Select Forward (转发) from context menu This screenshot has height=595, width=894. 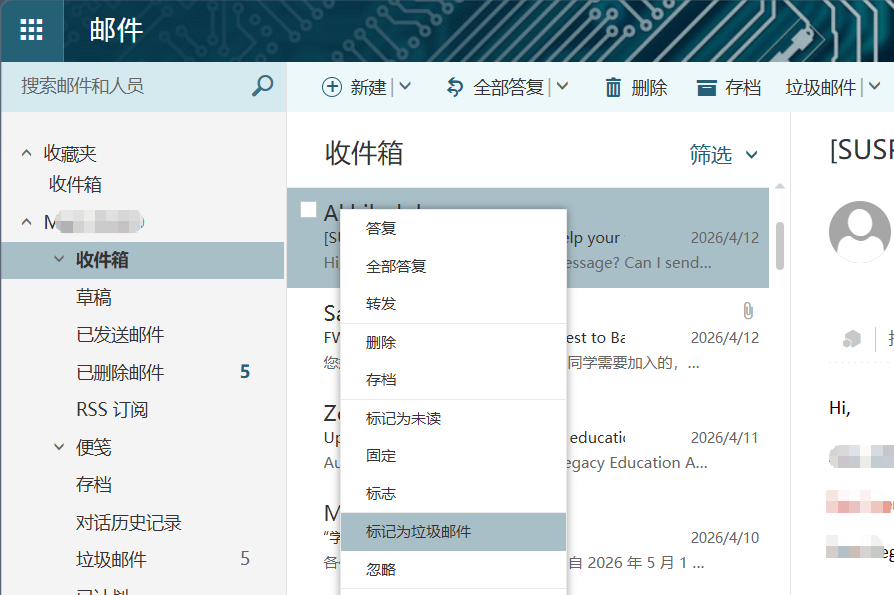[381, 304]
